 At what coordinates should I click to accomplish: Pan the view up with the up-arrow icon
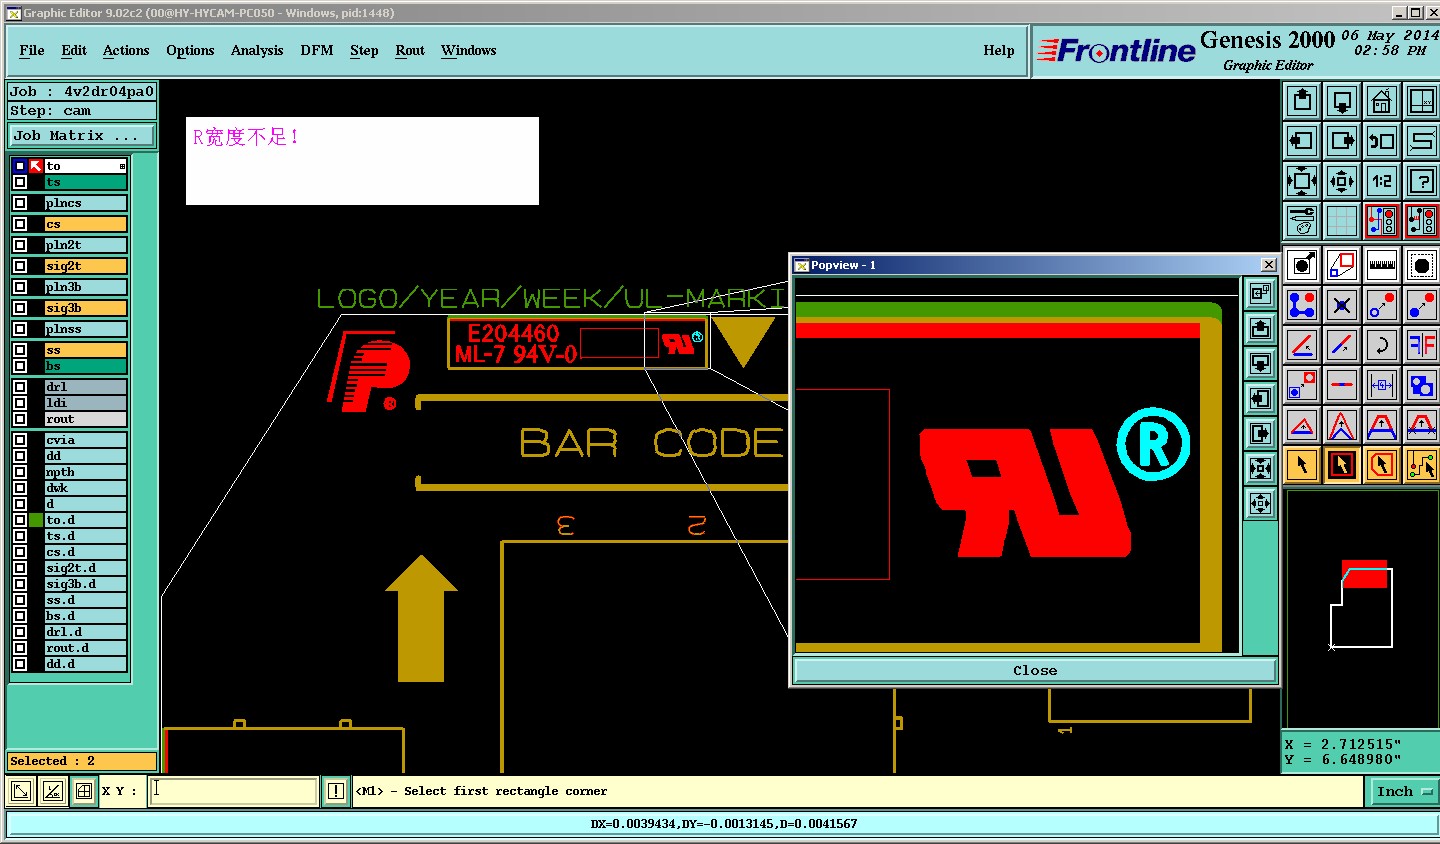[1302, 101]
